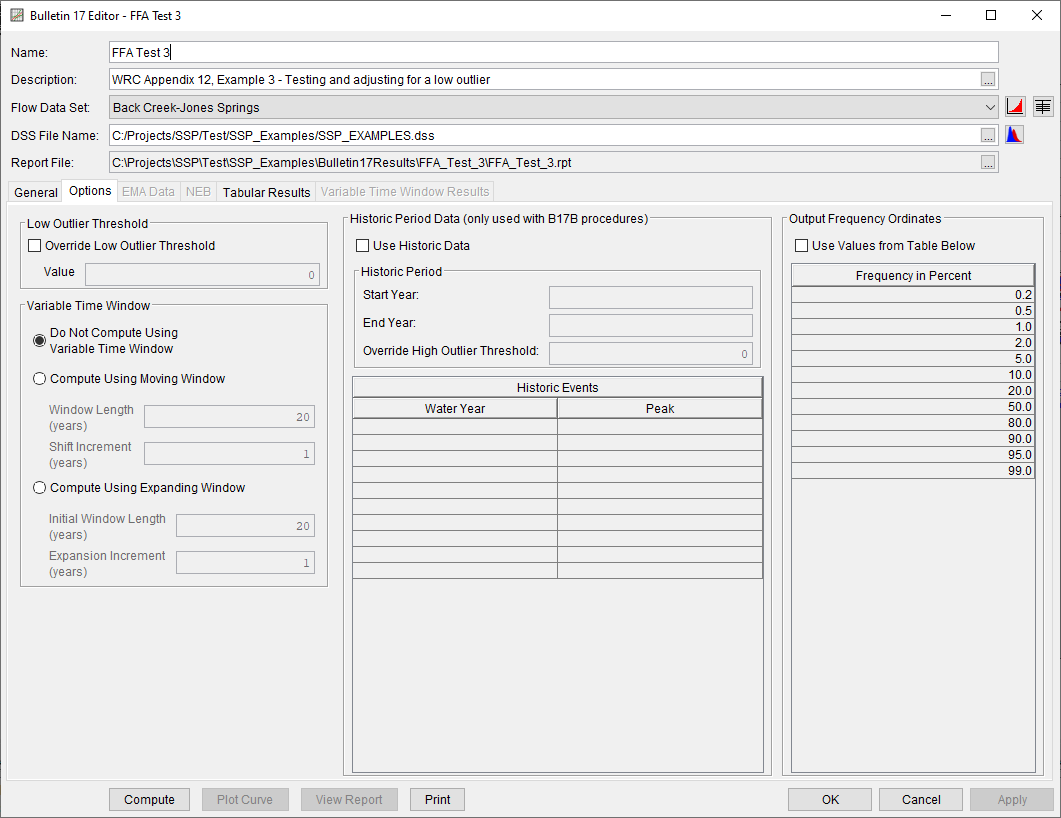
Task: Click the Peak column header
Action: click(660, 409)
